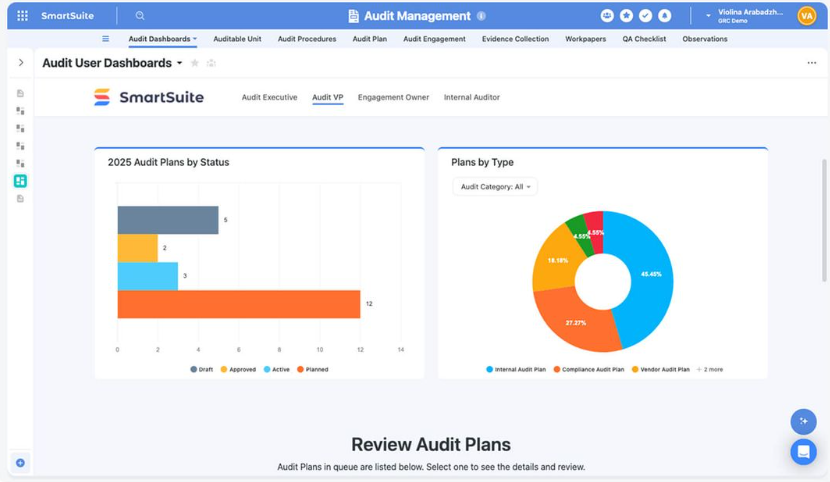Click the orange Planned bar valued 12

point(239,304)
